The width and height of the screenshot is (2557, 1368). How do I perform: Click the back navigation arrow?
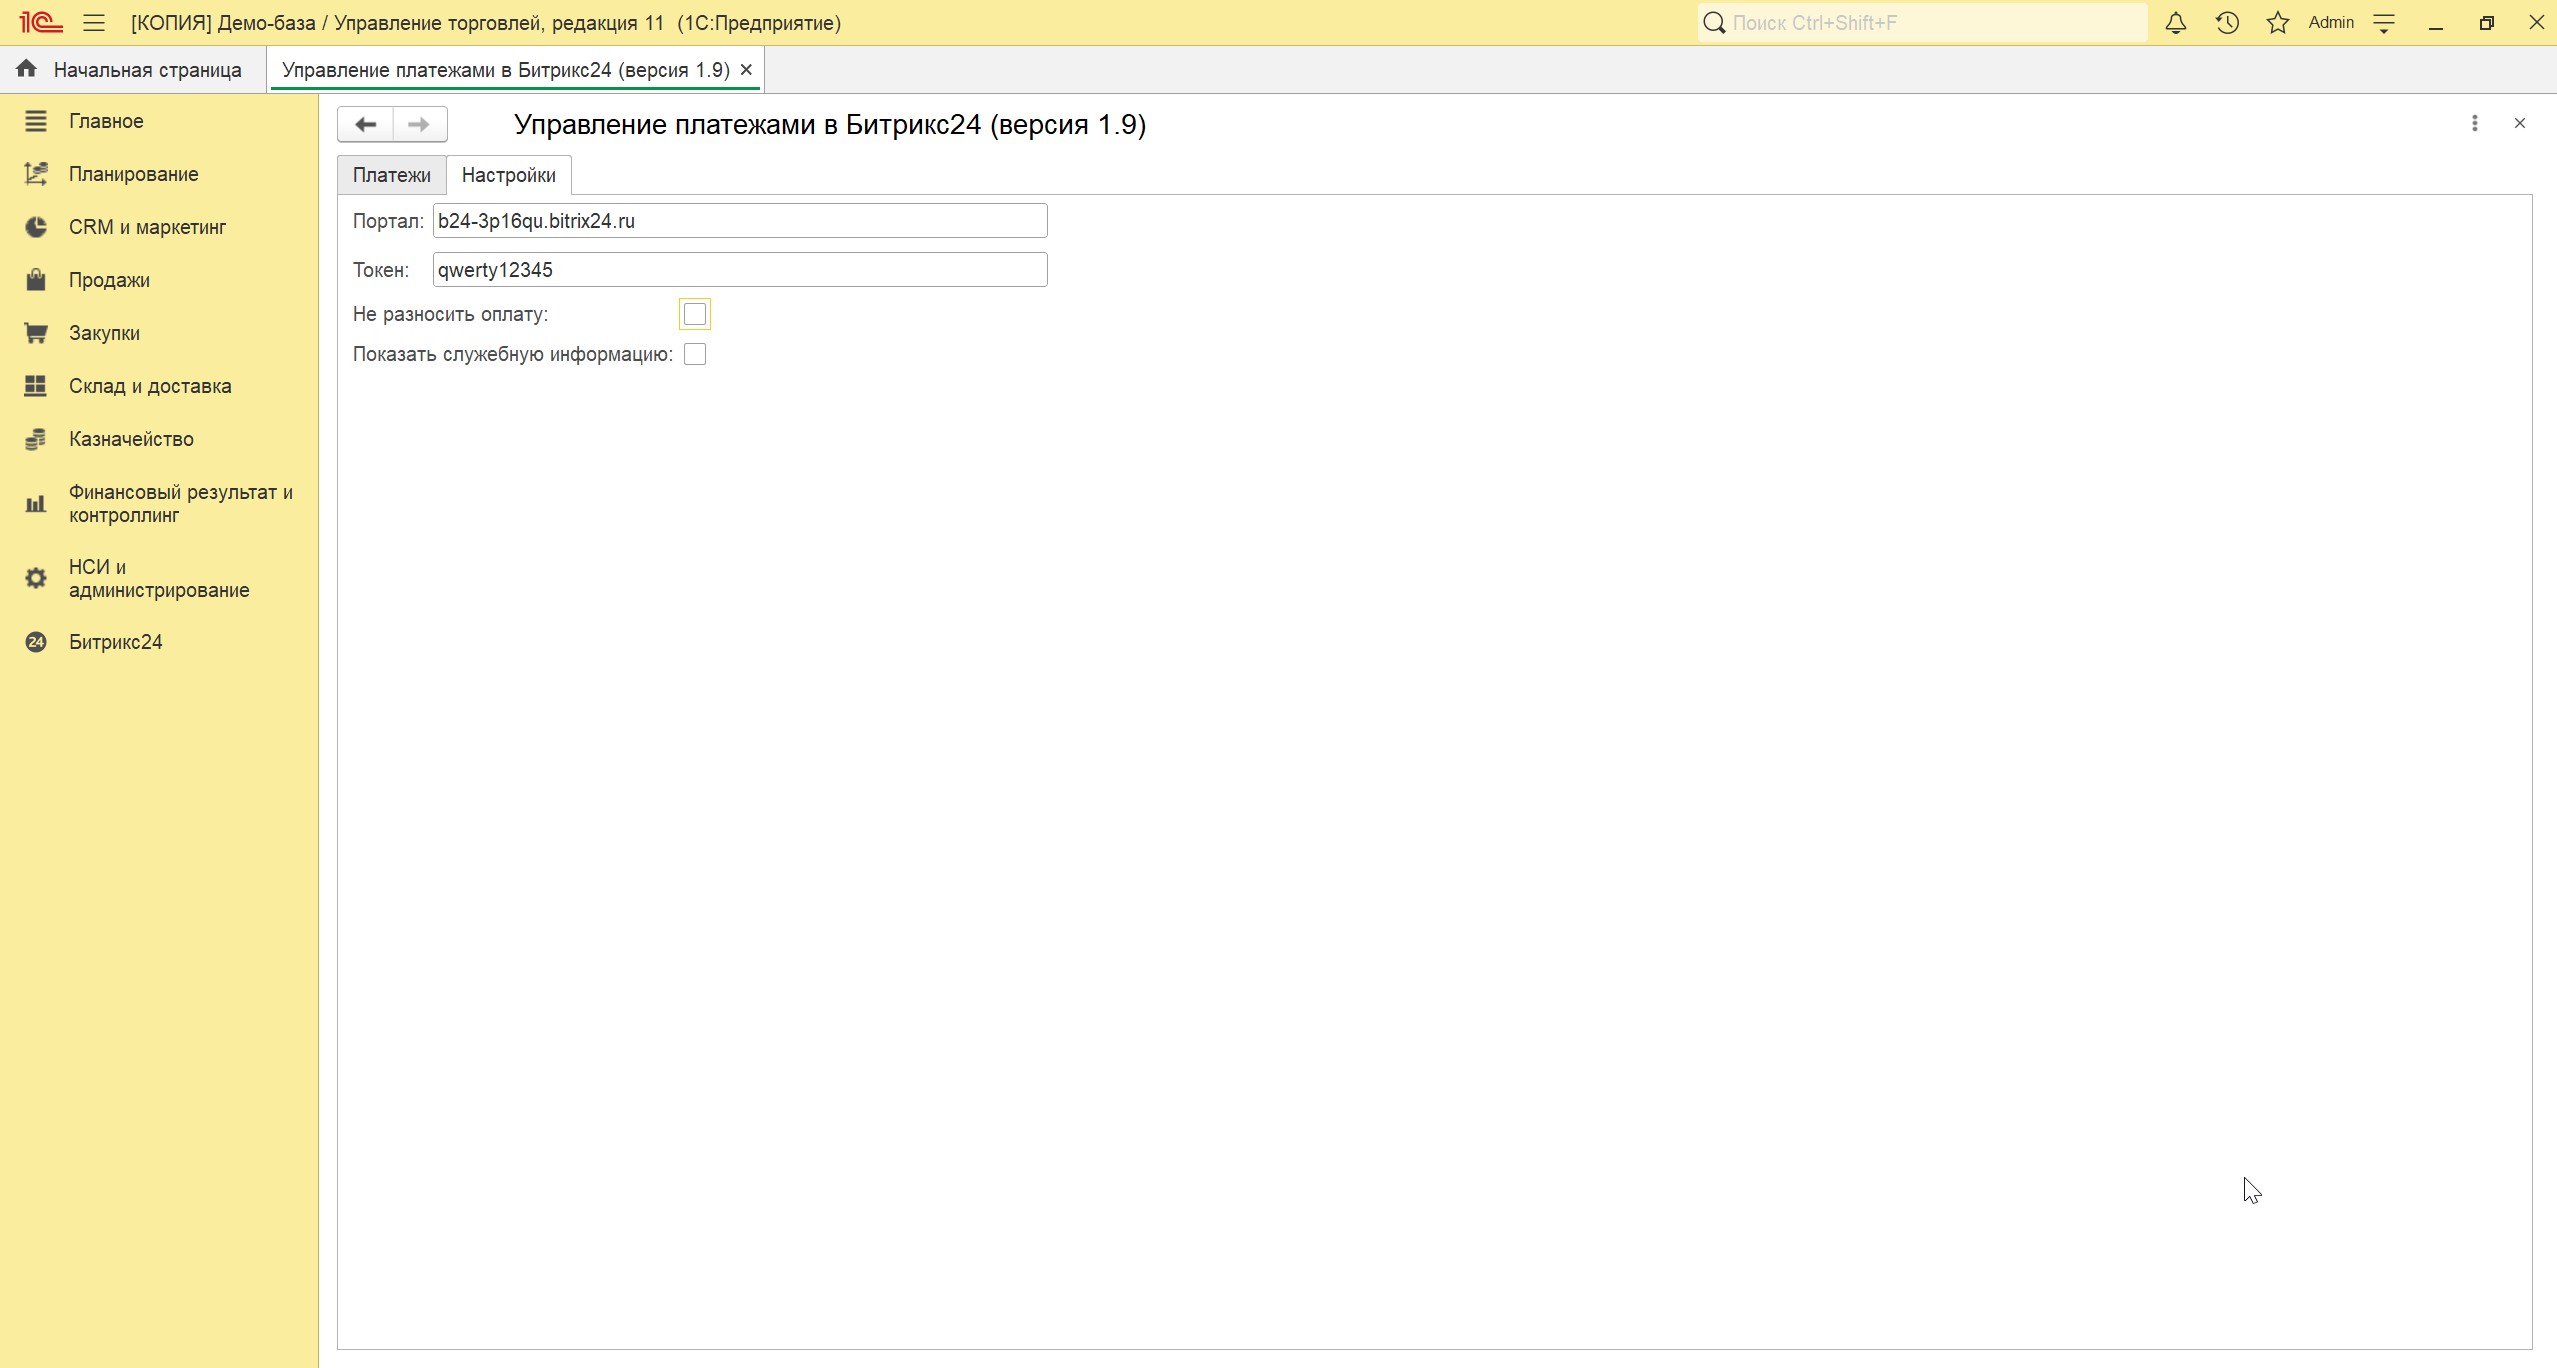coord(366,125)
